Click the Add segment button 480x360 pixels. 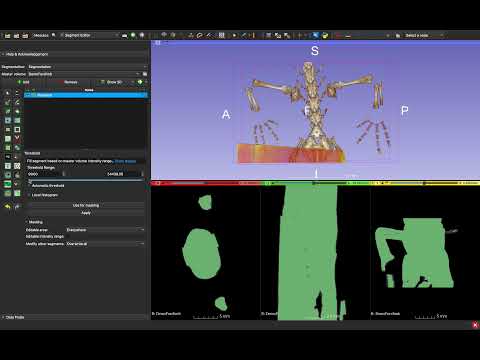(x=23, y=82)
